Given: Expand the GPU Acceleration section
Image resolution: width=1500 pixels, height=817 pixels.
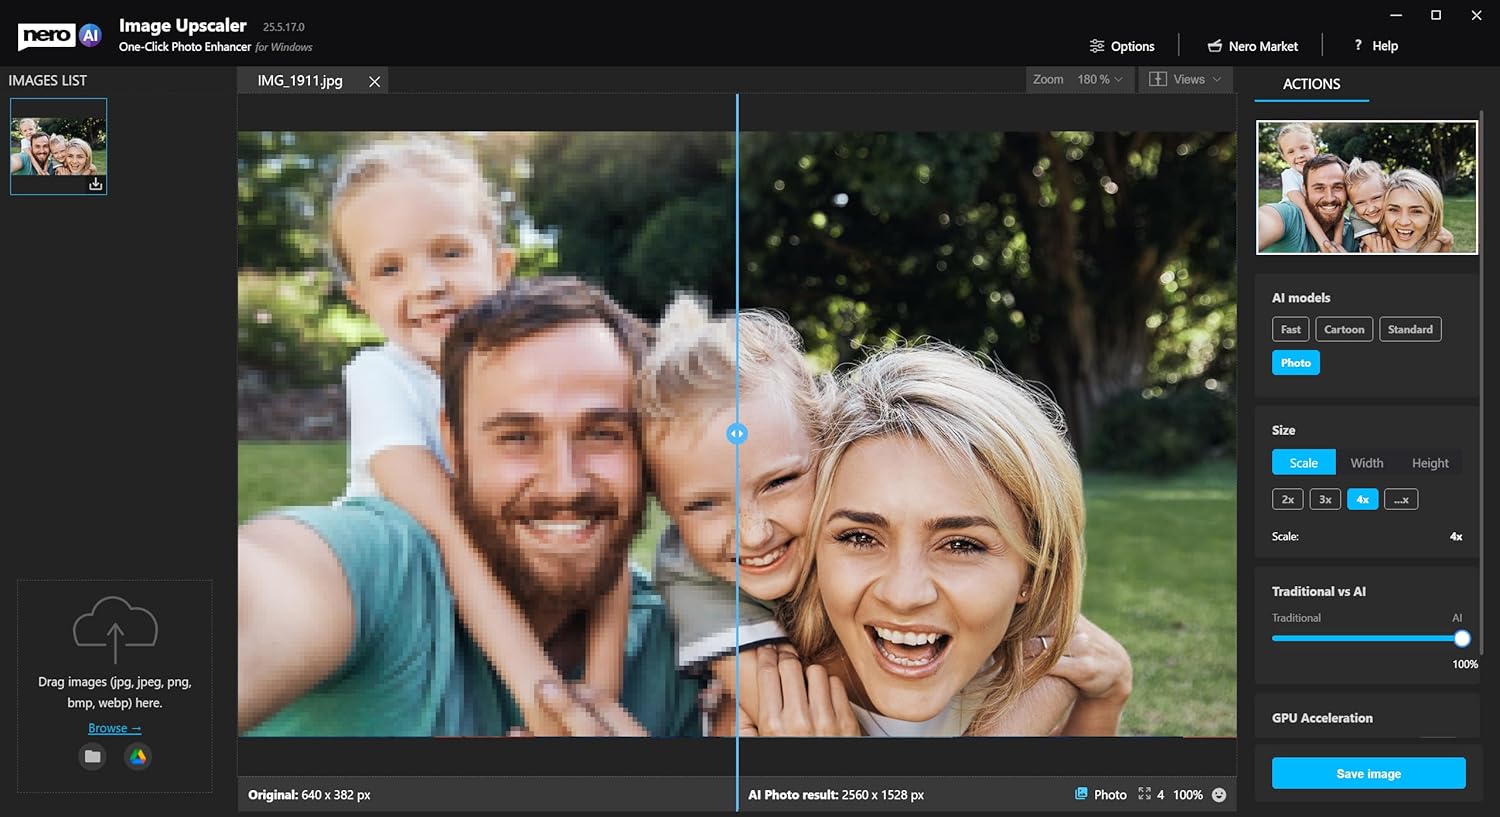Looking at the screenshot, I should pyautogui.click(x=1320, y=717).
